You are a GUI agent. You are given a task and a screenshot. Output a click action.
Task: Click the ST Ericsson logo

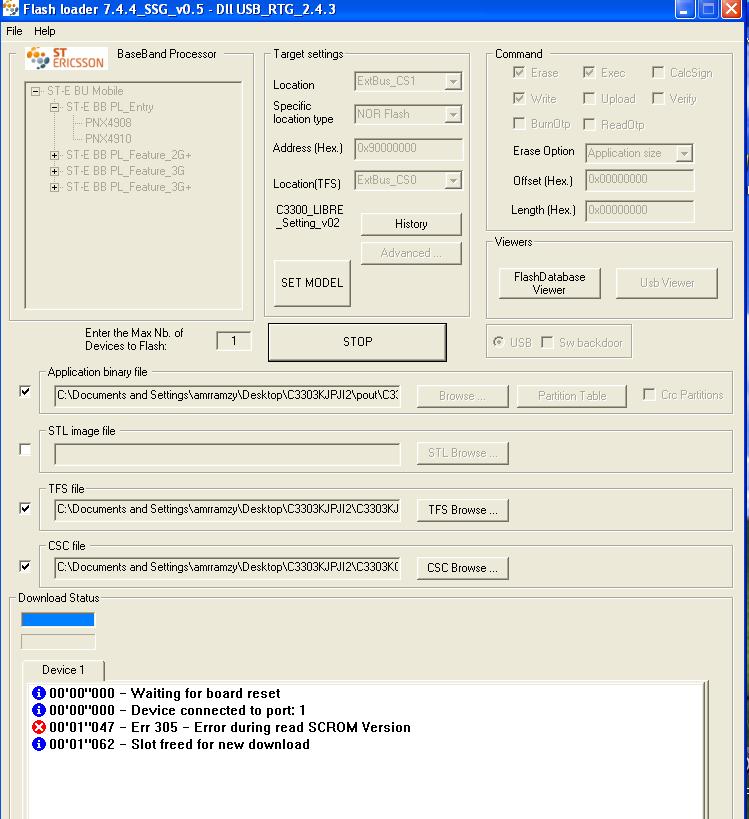click(66, 58)
